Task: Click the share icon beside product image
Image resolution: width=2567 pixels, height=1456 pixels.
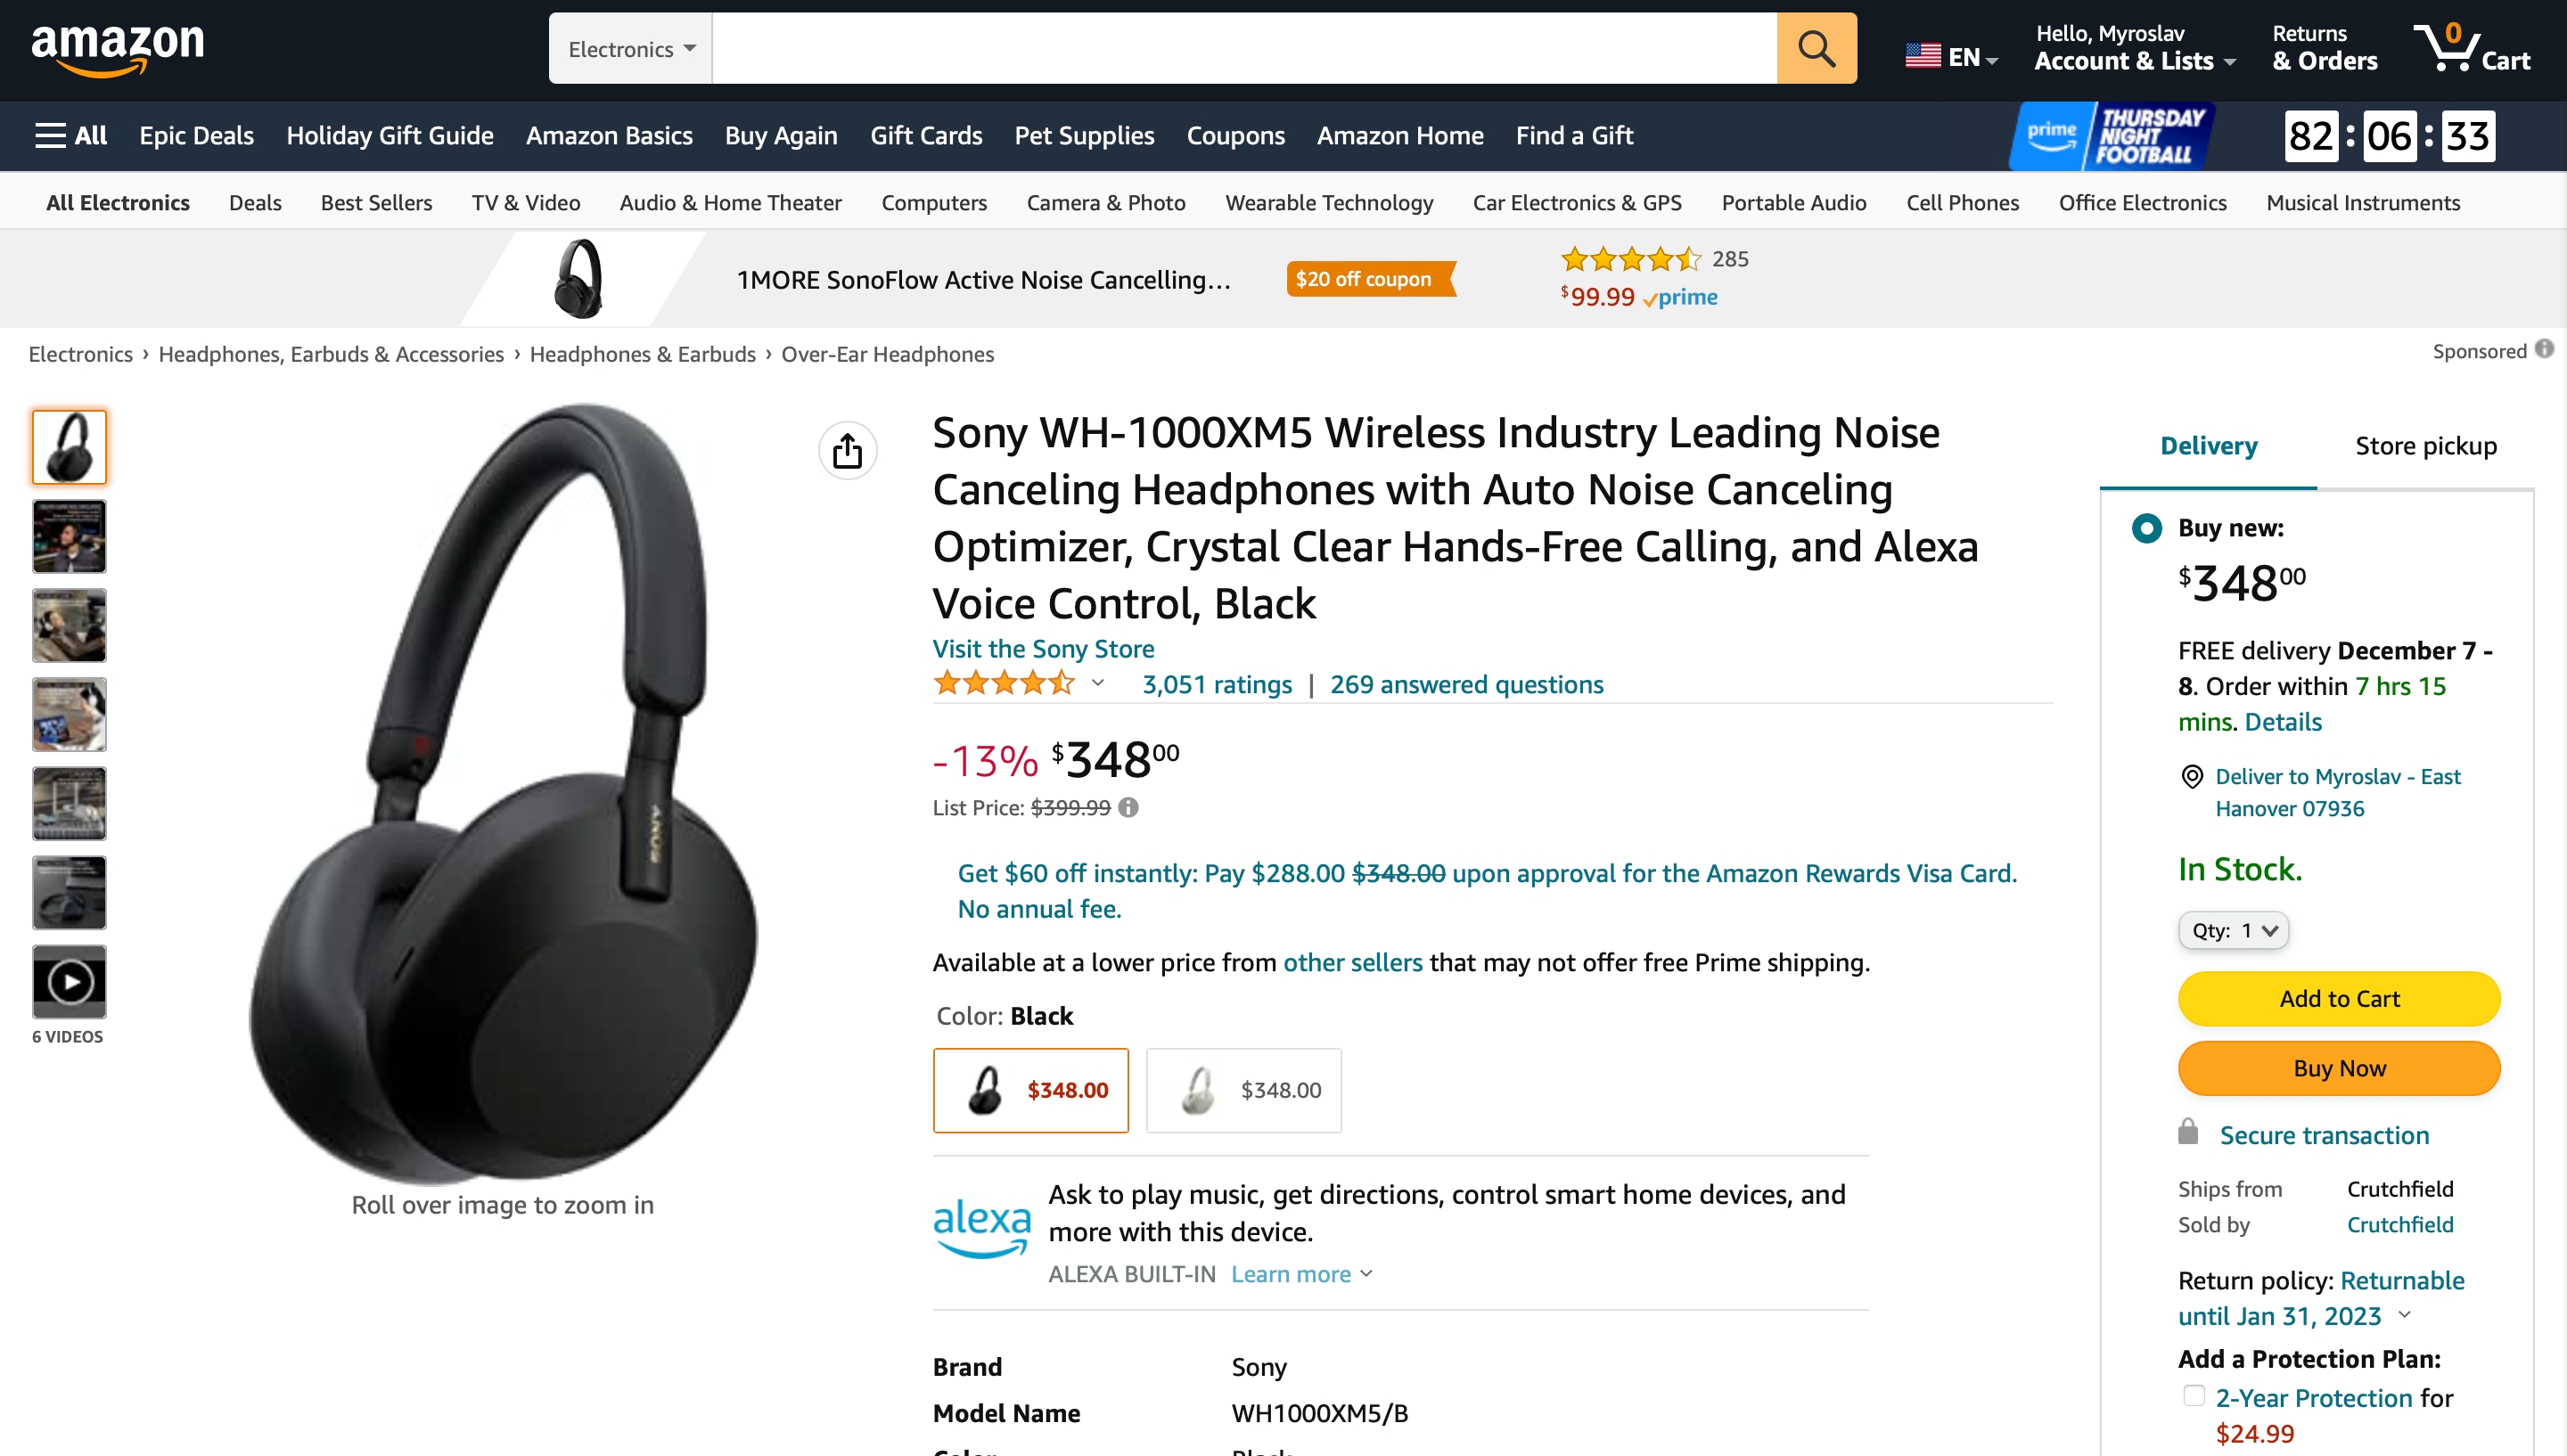Action: pos(847,451)
